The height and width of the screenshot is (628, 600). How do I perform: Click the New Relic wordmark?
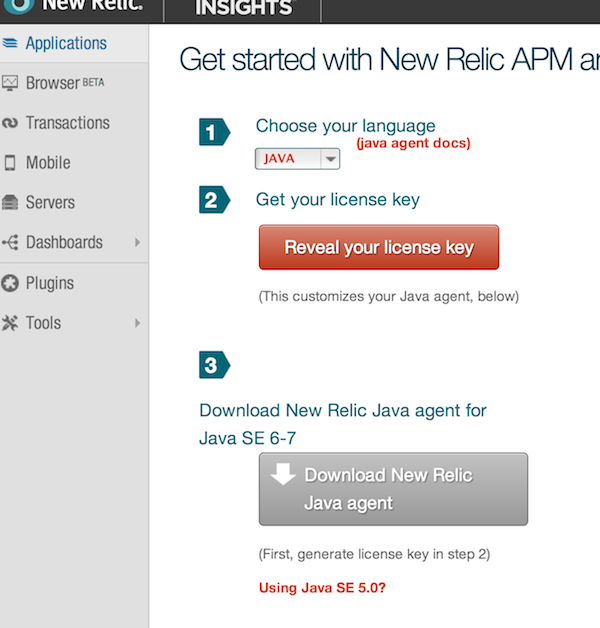click(x=92, y=5)
